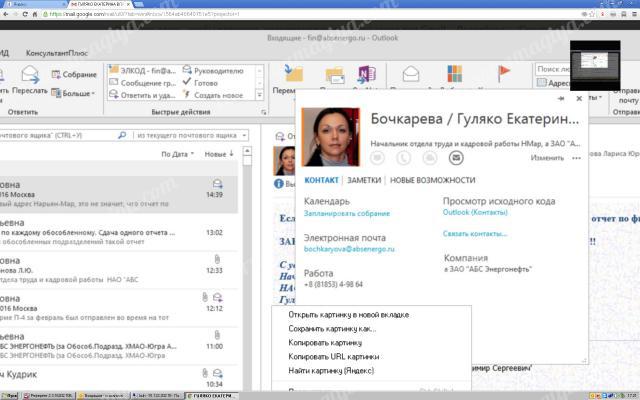Image resolution: width=640 pixels, height=400 pixels.
Task: Click the colored Categorize squares icon
Action: point(454,74)
